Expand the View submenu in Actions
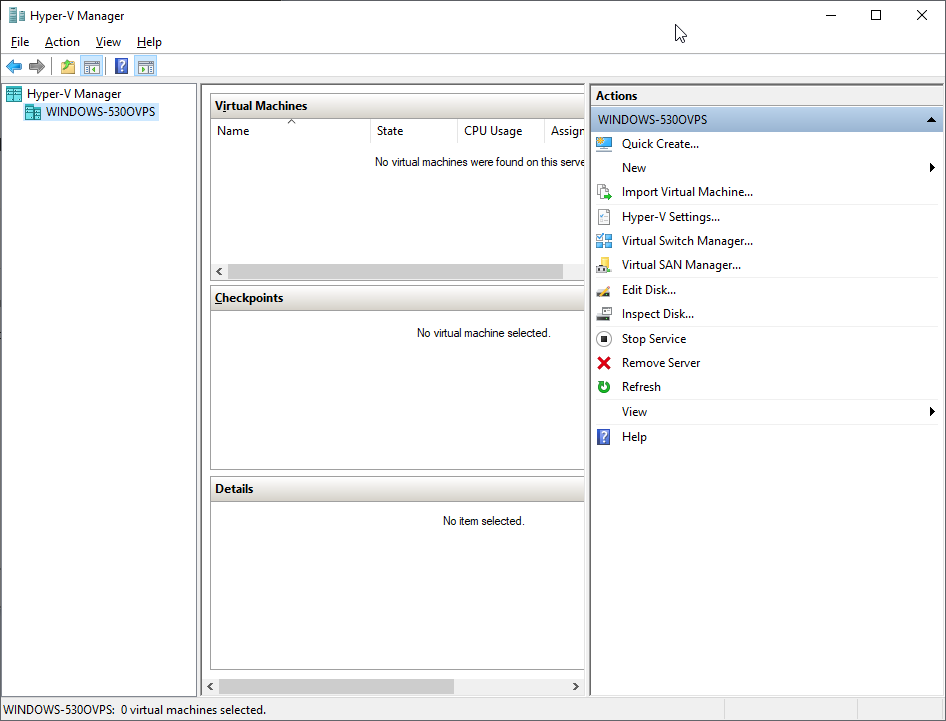 (932, 412)
